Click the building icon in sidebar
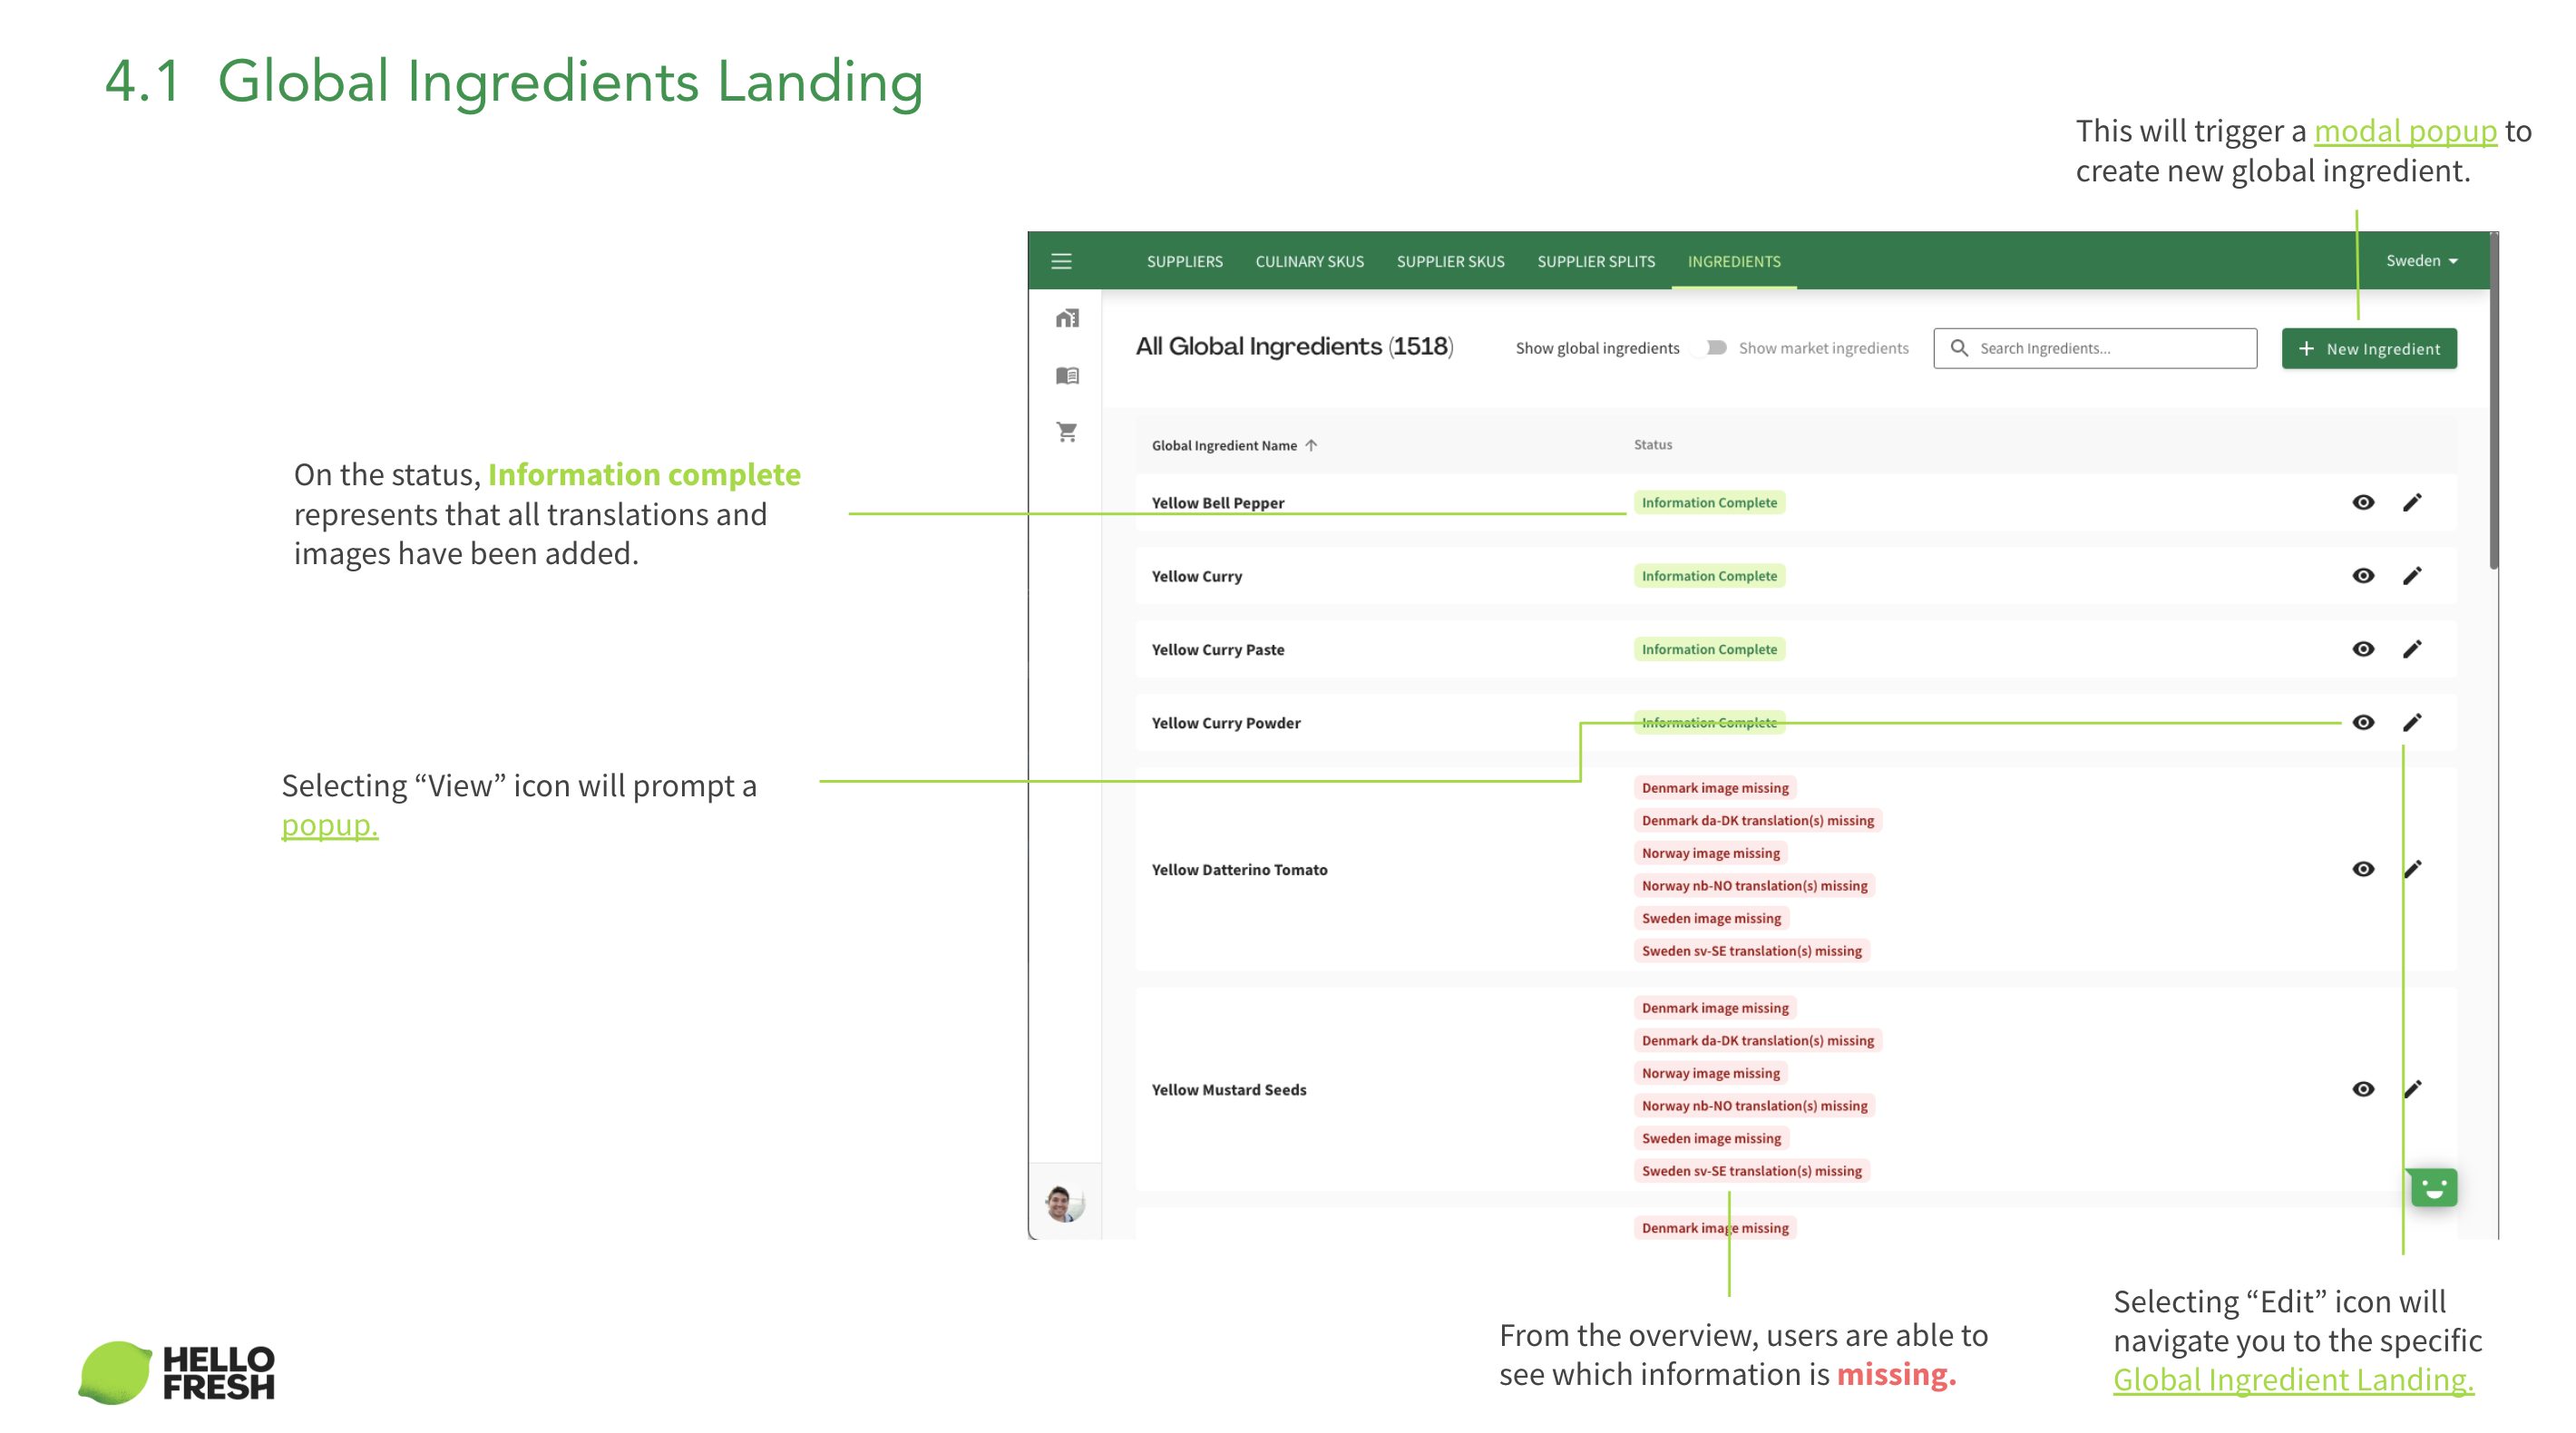The width and height of the screenshot is (2576, 1433). click(x=1067, y=318)
